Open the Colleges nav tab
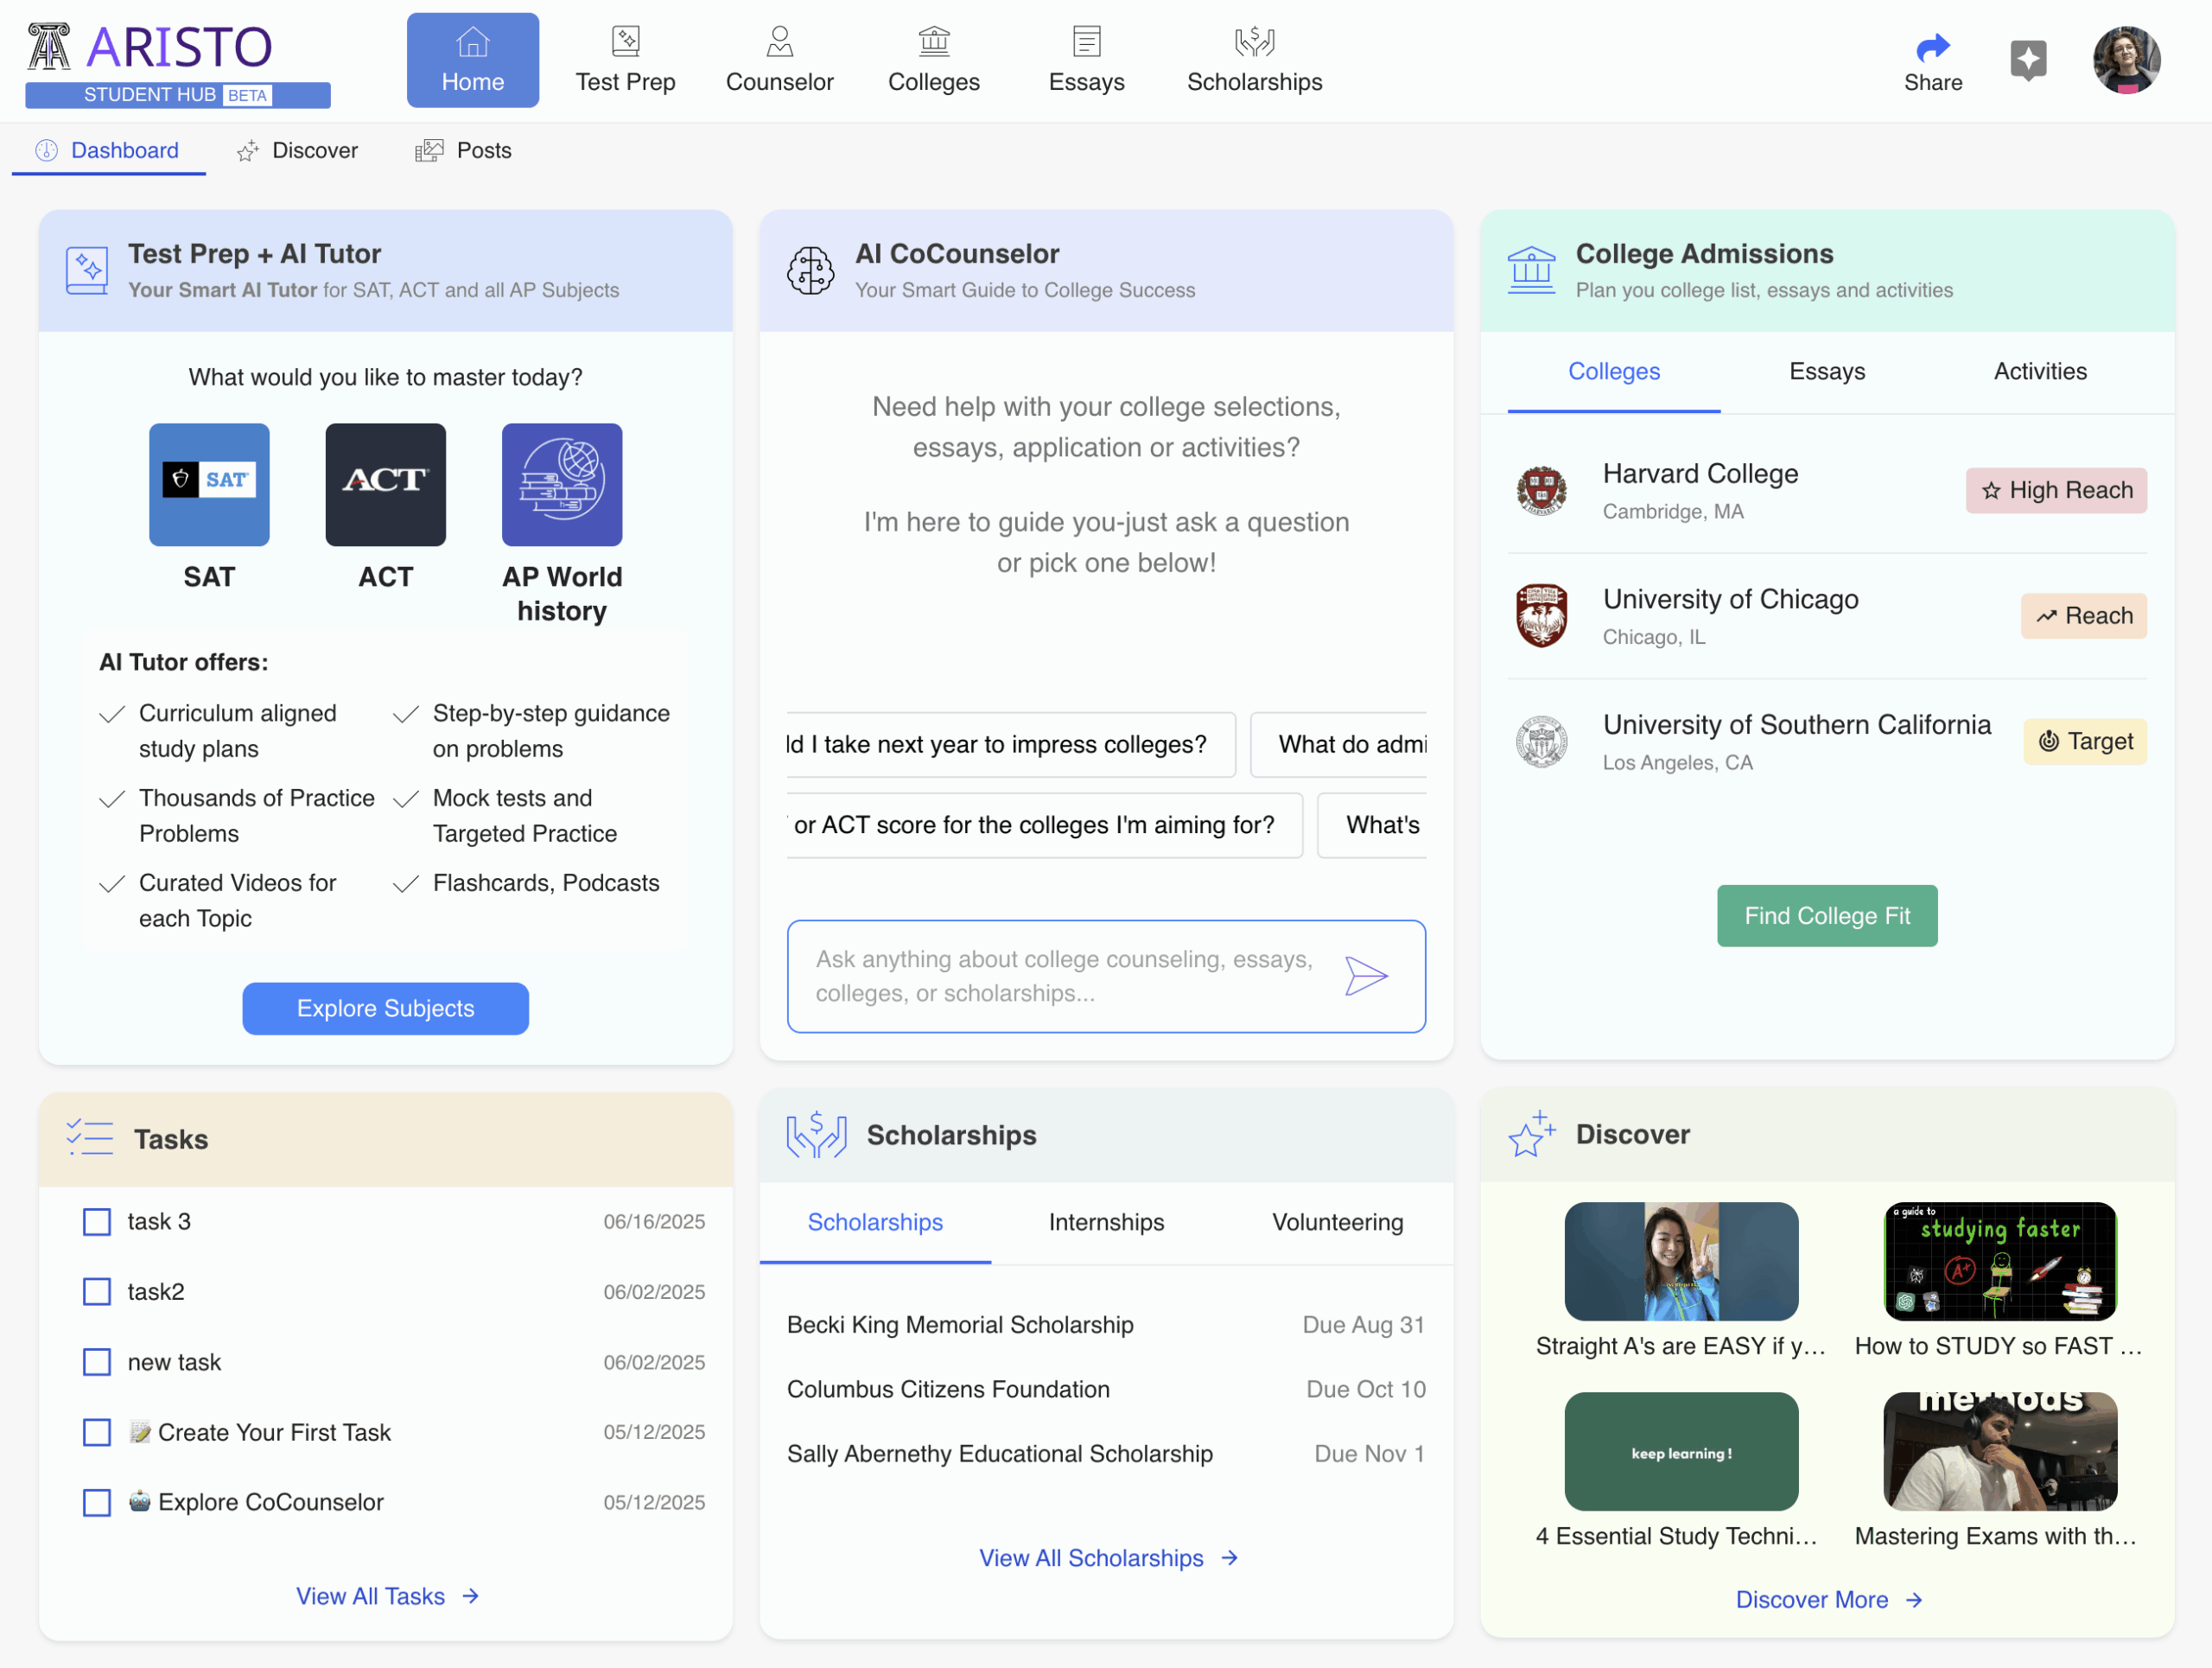2212x1668 pixels. (x=933, y=60)
